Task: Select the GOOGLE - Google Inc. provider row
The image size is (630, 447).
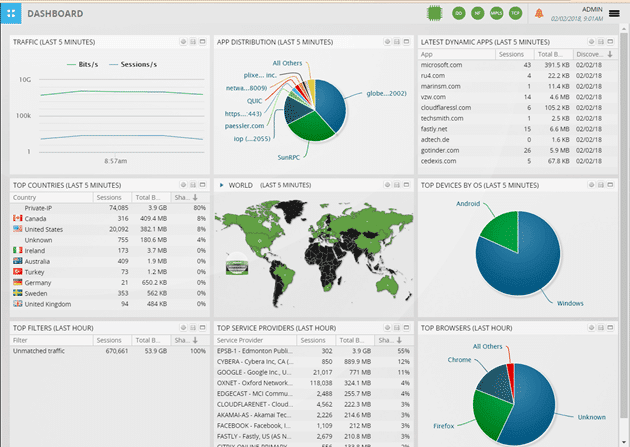Action: [x=313, y=372]
